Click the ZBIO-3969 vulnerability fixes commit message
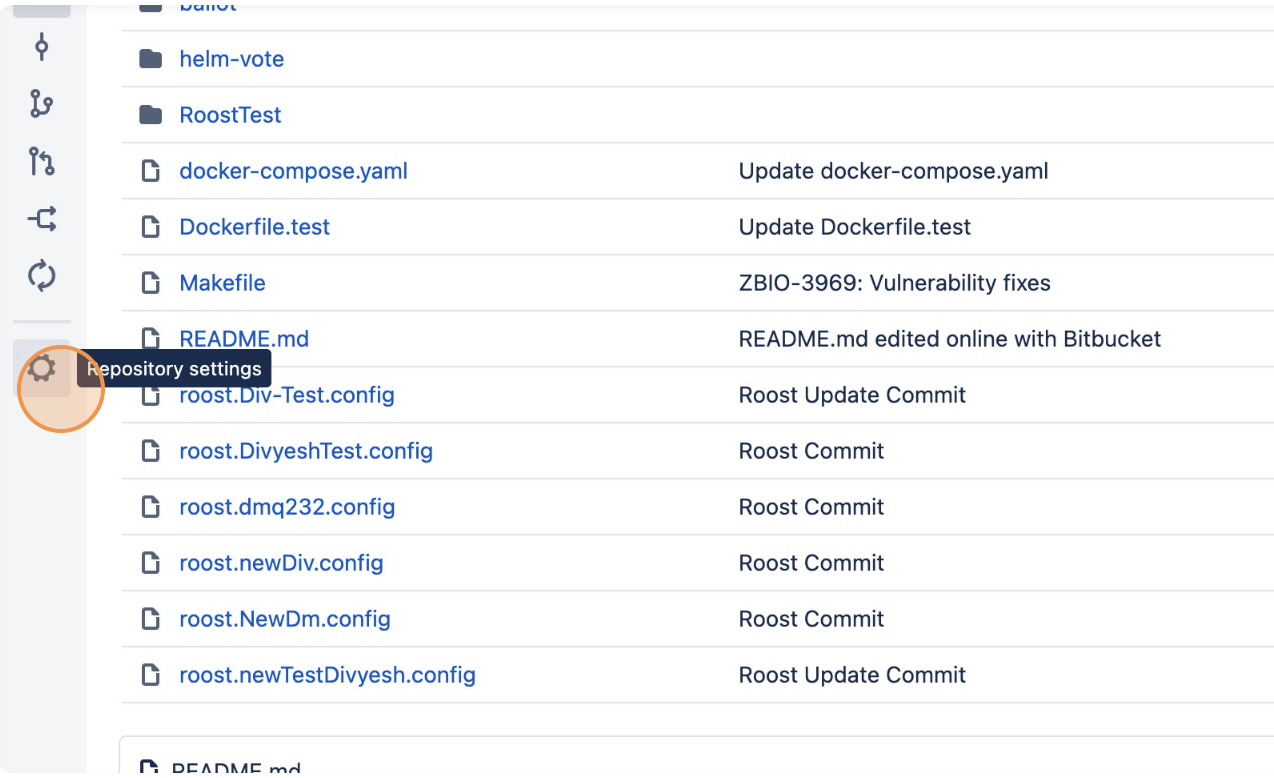Viewport: 1274px width, 778px height. point(893,283)
